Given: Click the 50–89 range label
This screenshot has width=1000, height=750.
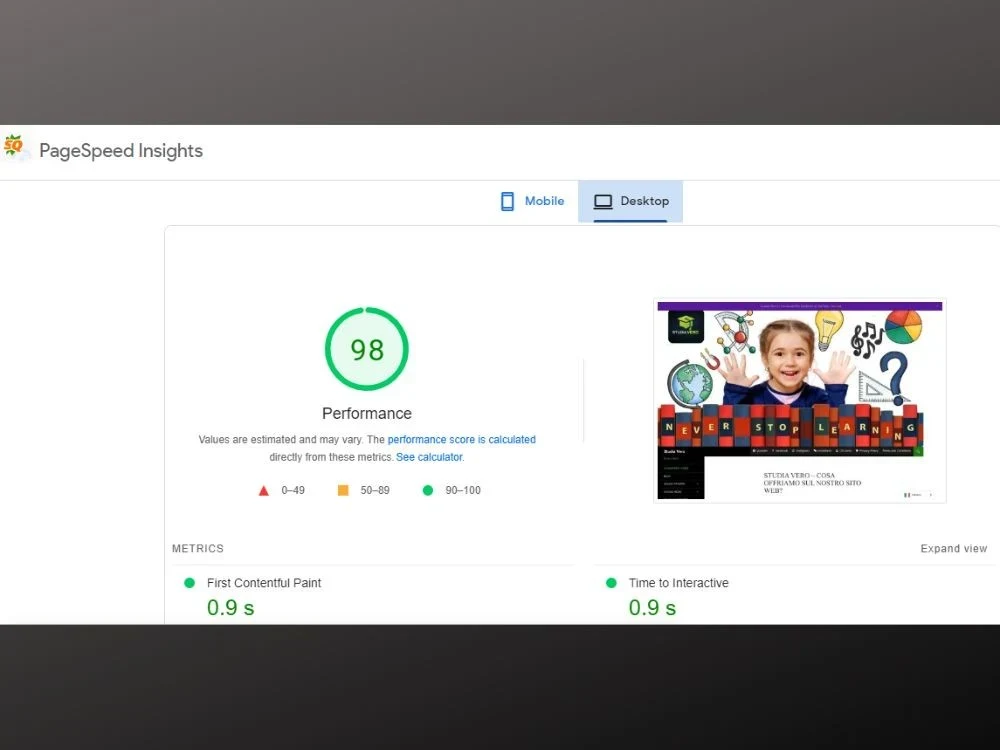Looking at the screenshot, I should click(375, 490).
